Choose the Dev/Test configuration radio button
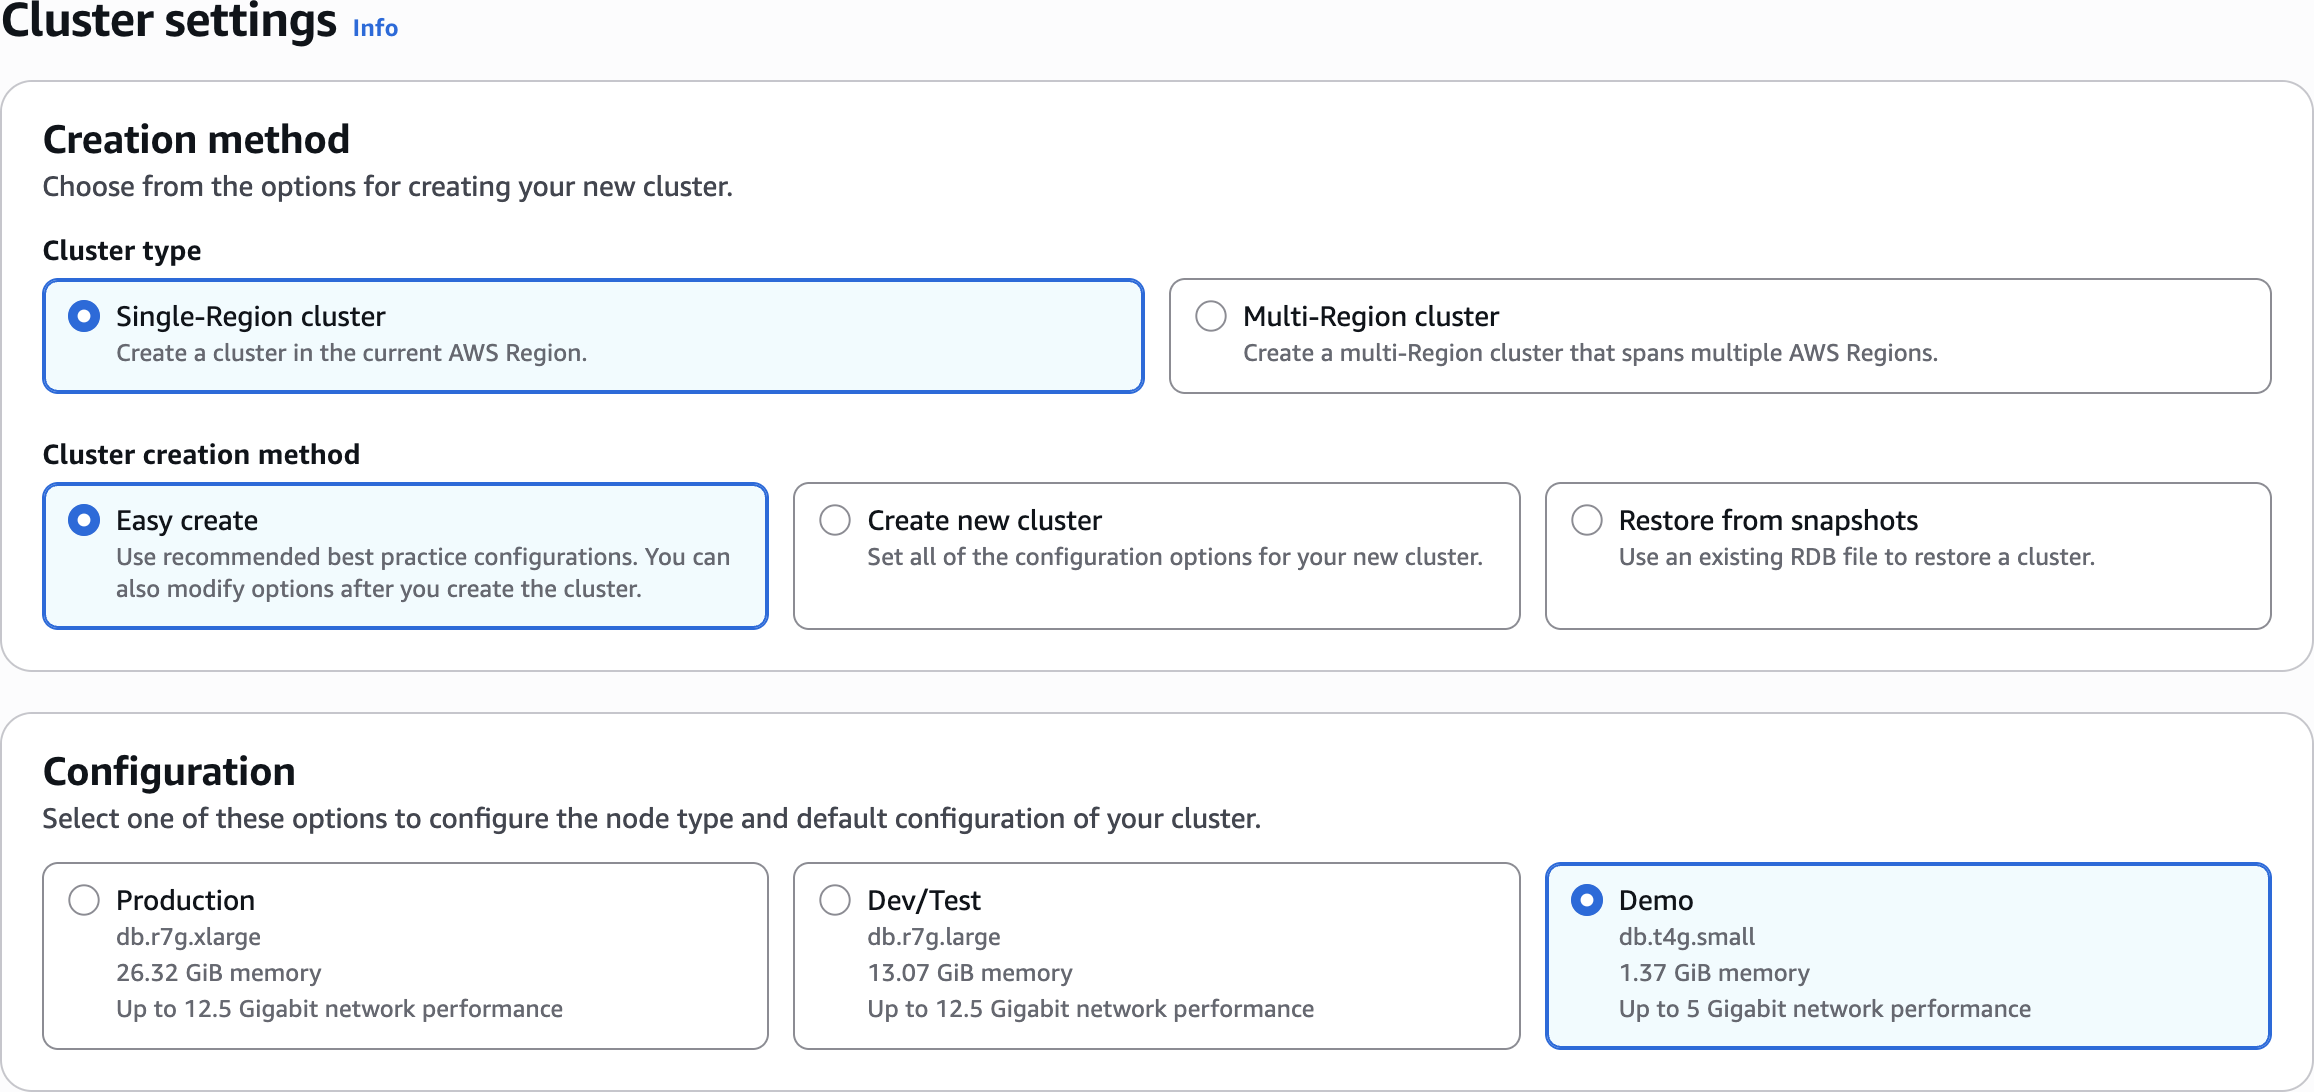 click(835, 900)
